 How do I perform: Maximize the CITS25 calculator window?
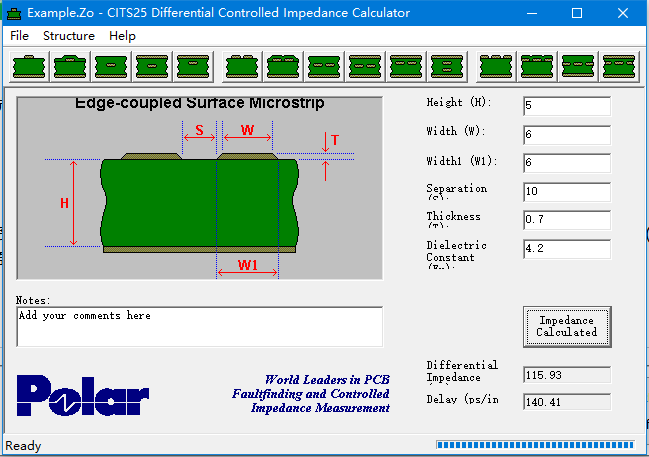coord(577,13)
